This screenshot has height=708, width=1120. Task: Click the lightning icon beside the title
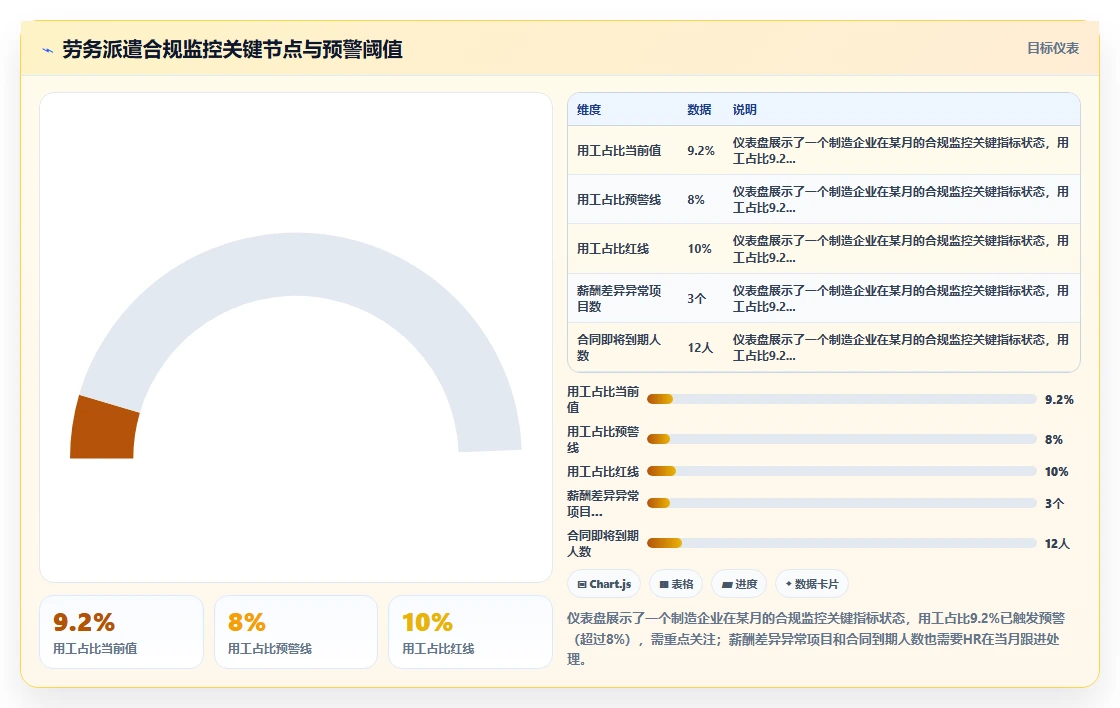pos(48,50)
